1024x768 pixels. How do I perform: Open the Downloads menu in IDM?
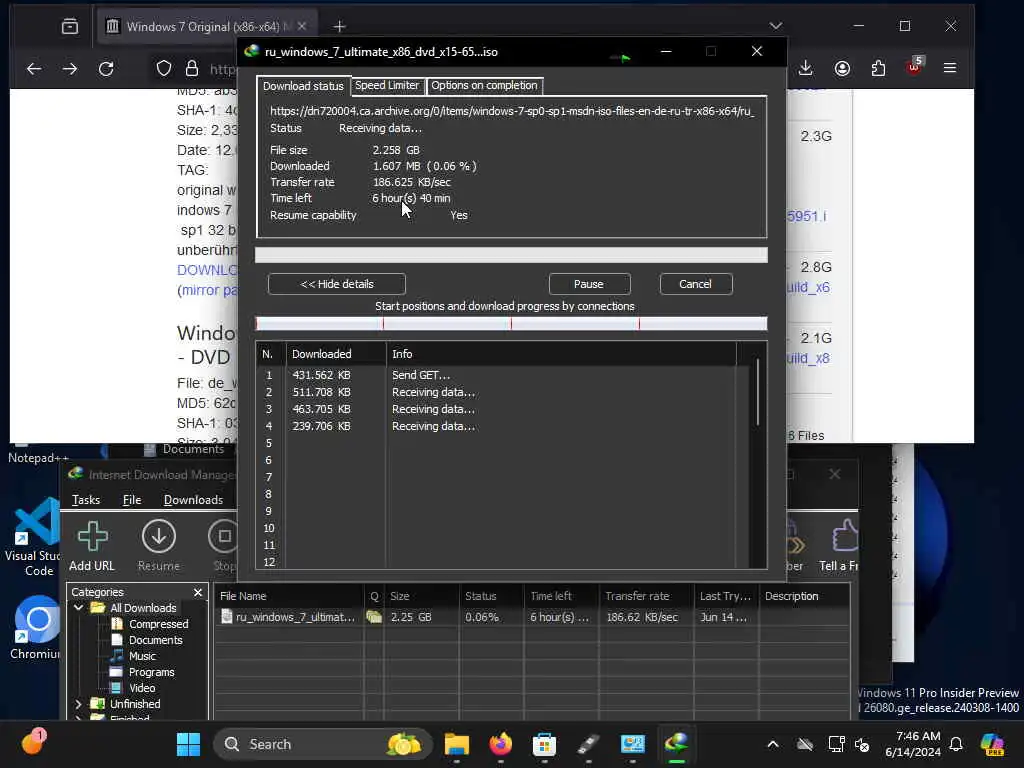click(193, 500)
